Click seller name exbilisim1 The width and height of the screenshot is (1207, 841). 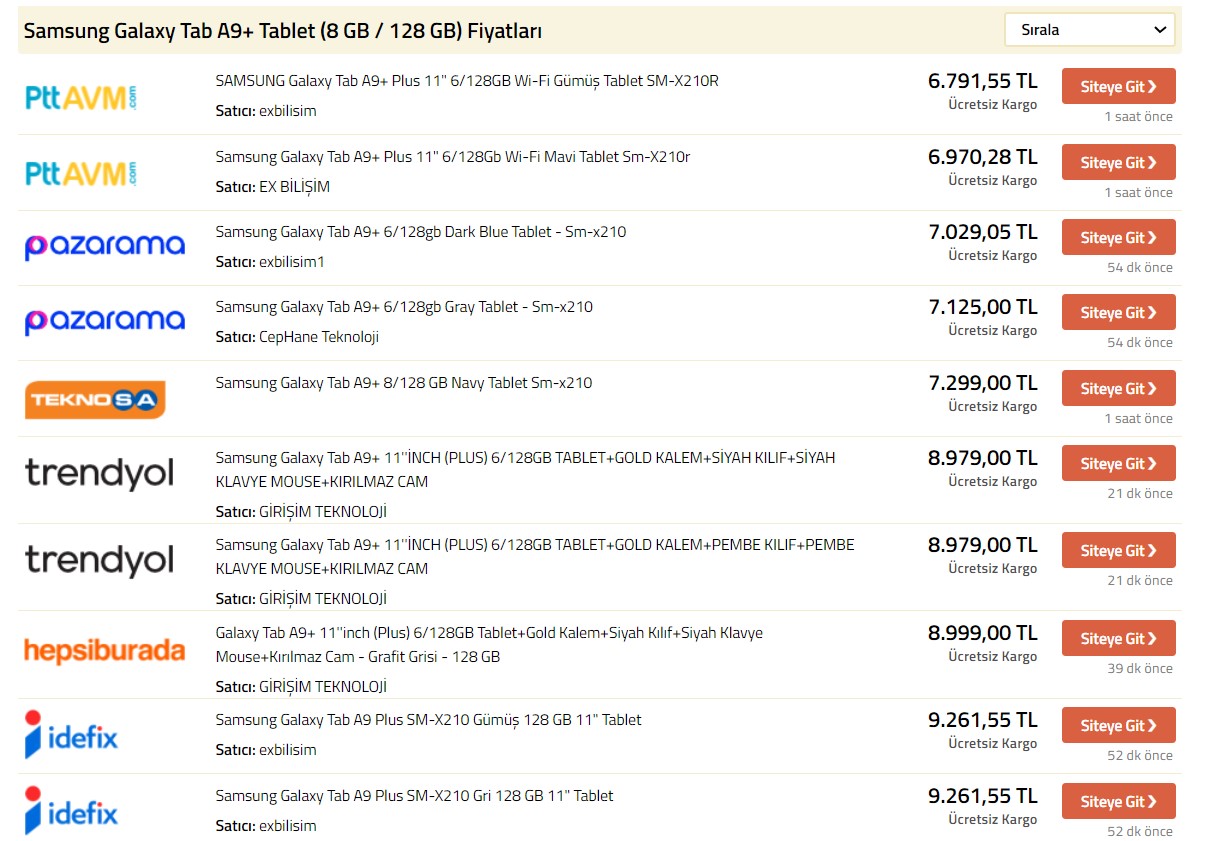(x=292, y=262)
